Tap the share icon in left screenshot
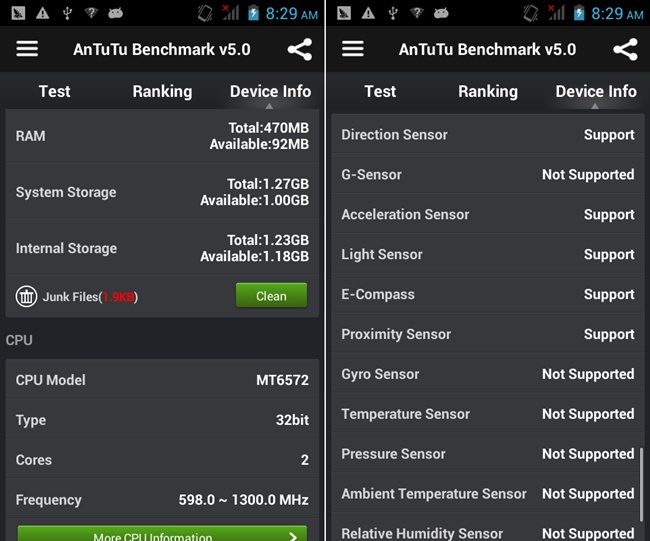Screen dimensions: 650x541 [299, 50]
